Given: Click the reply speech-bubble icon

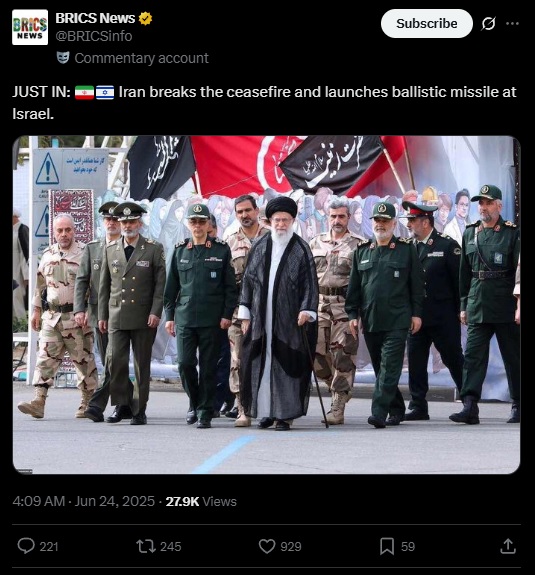Looking at the screenshot, I should (x=26, y=546).
